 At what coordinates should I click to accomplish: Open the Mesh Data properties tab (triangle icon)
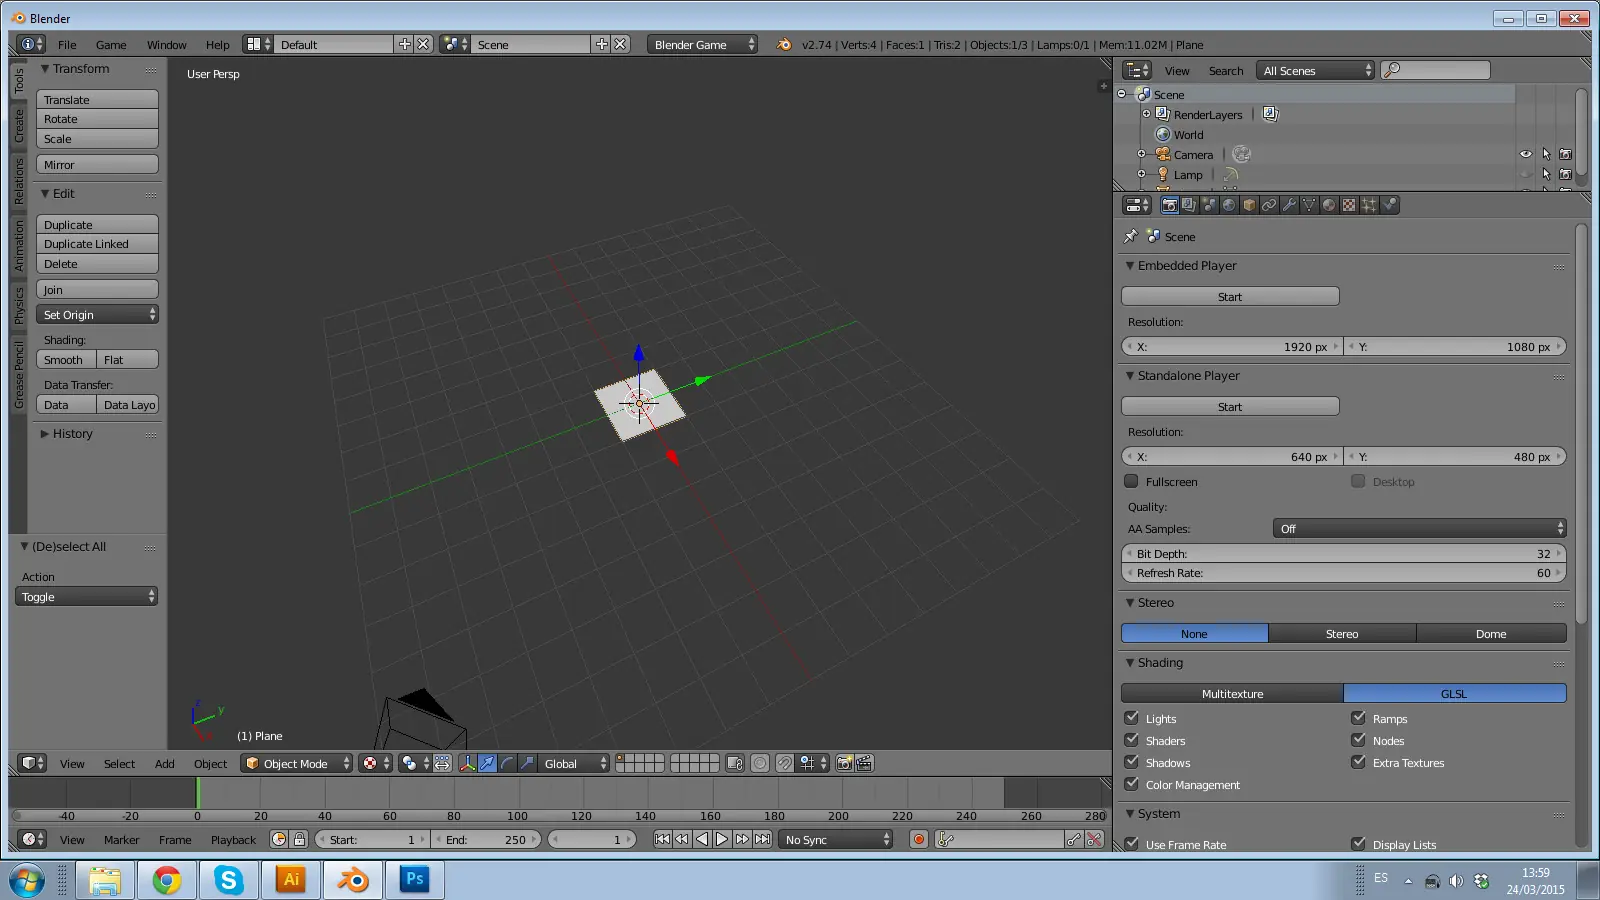point(1309,205)
